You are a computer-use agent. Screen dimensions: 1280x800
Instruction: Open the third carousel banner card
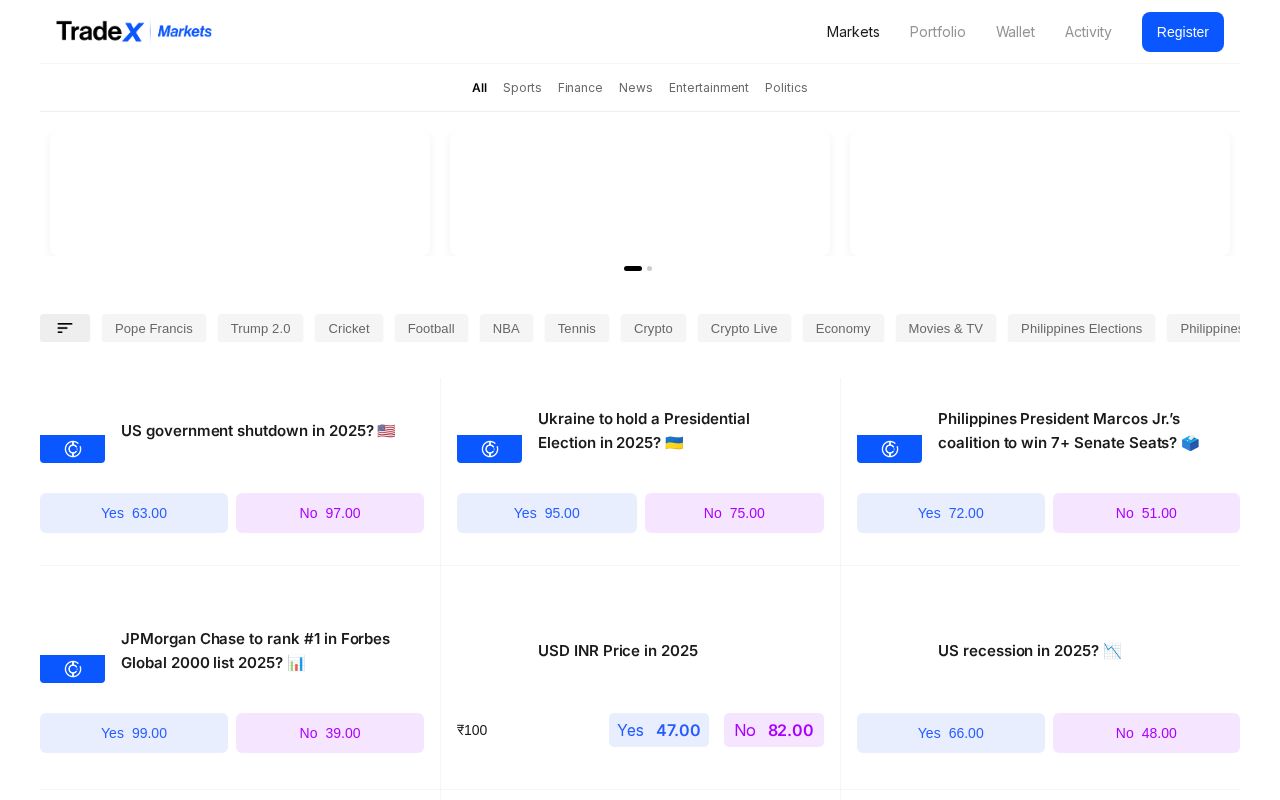click(x=1040, y=194)
